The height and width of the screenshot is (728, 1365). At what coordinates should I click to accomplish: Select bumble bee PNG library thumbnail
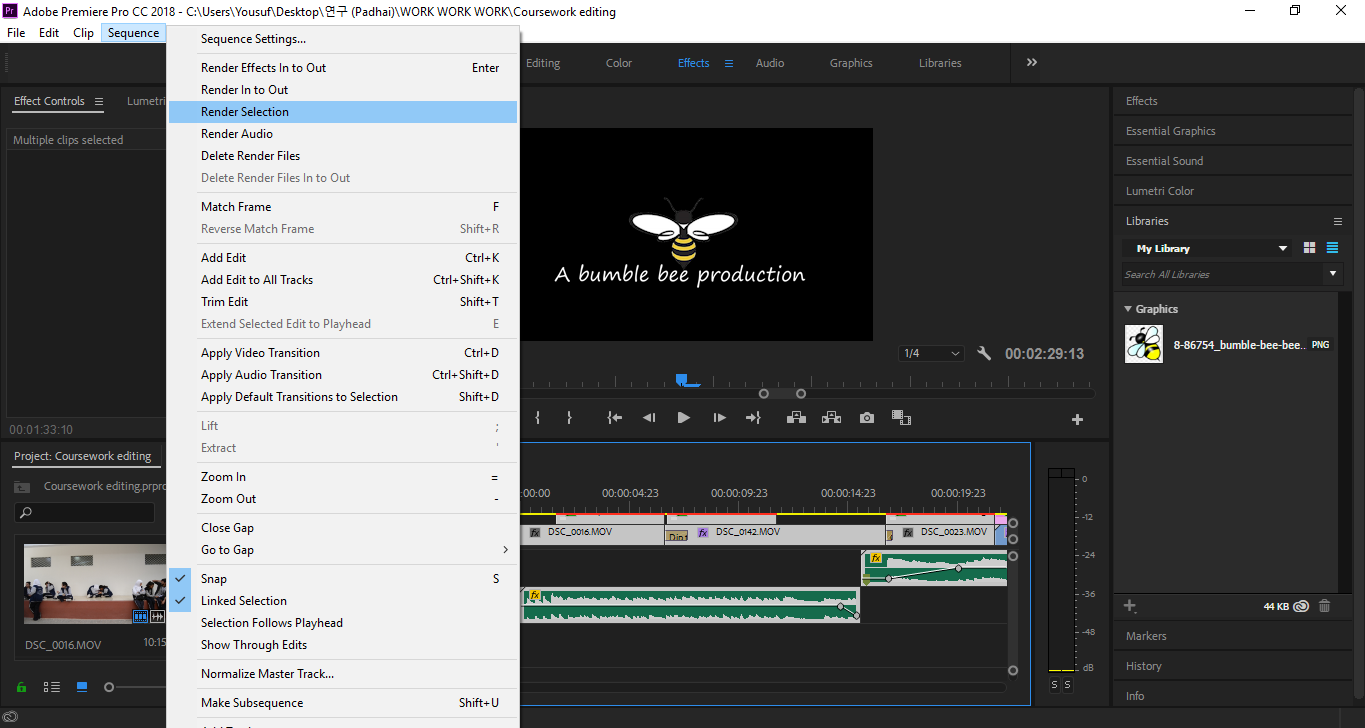click(1144, 344)
